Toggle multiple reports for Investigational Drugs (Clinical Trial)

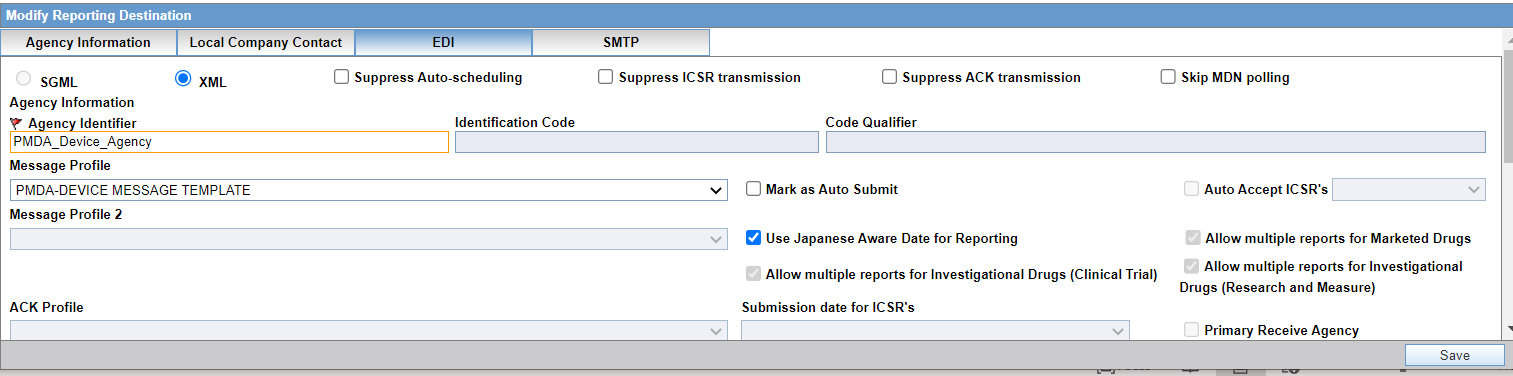tap(753, 274)
